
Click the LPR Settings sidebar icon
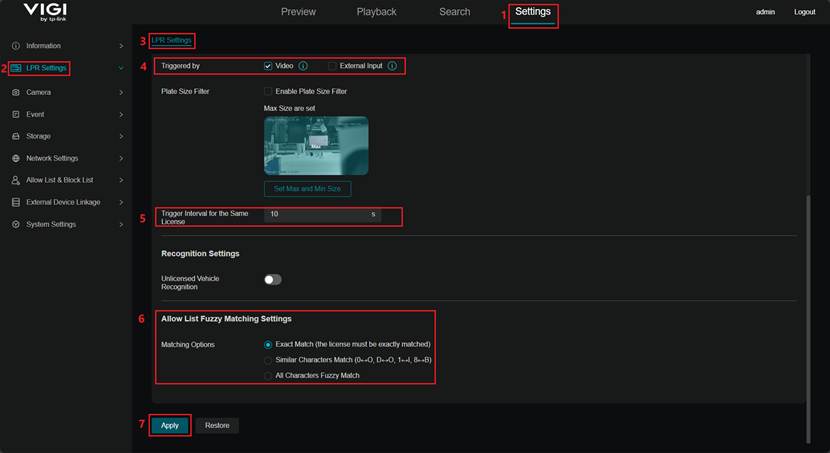coord(16,68)
